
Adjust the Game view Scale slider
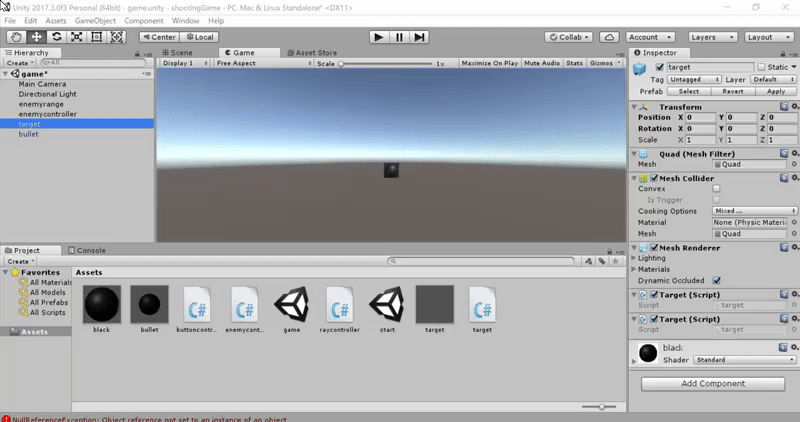tap(386, 64)
